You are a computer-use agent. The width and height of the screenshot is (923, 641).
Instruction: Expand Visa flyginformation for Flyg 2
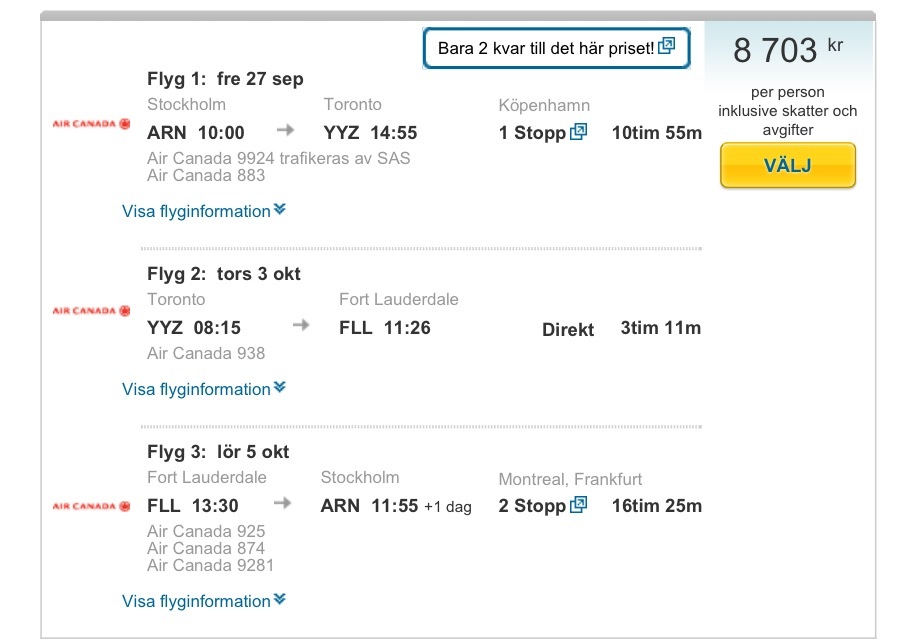[204, 389]
